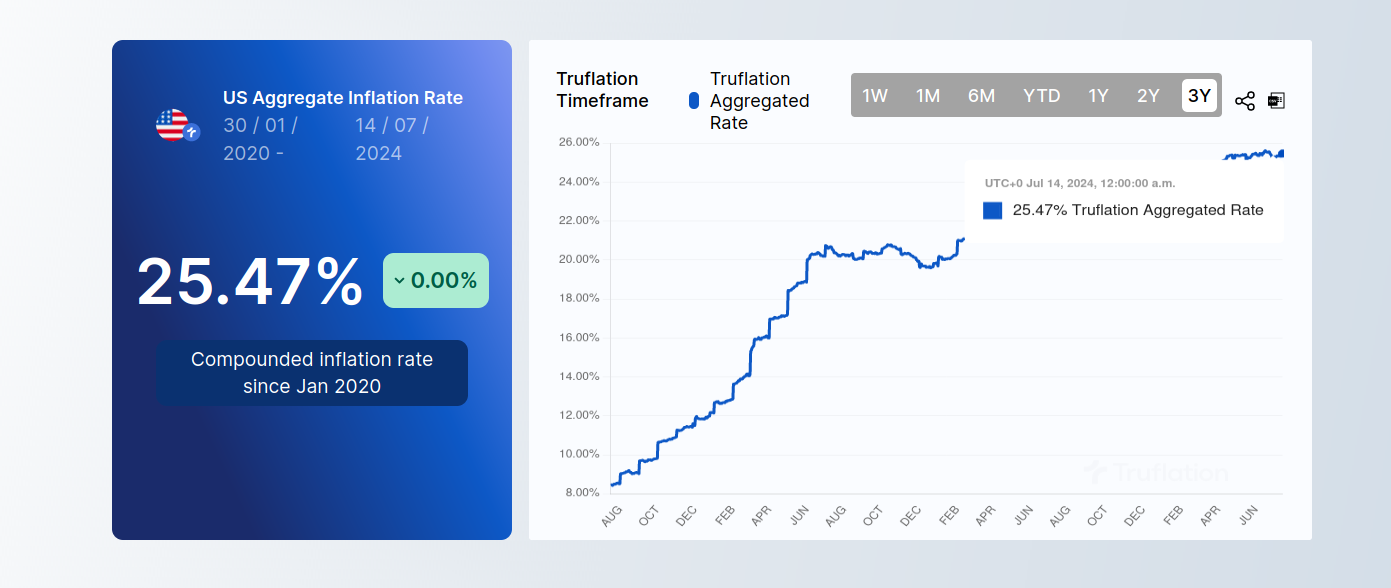Viewport: 1391px width, 588px height.
Task: Click the 24.00% y-axis label
Action: [579, 182]
